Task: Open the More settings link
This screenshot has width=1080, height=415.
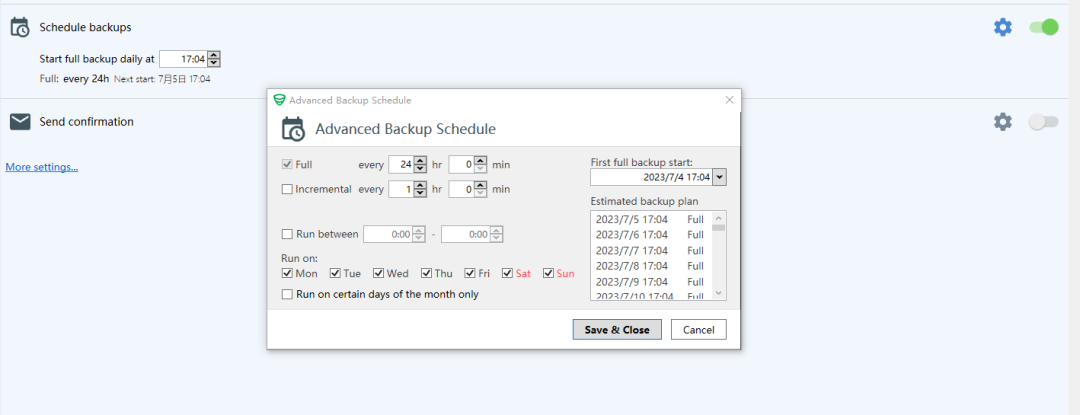Action: (42, 167)
